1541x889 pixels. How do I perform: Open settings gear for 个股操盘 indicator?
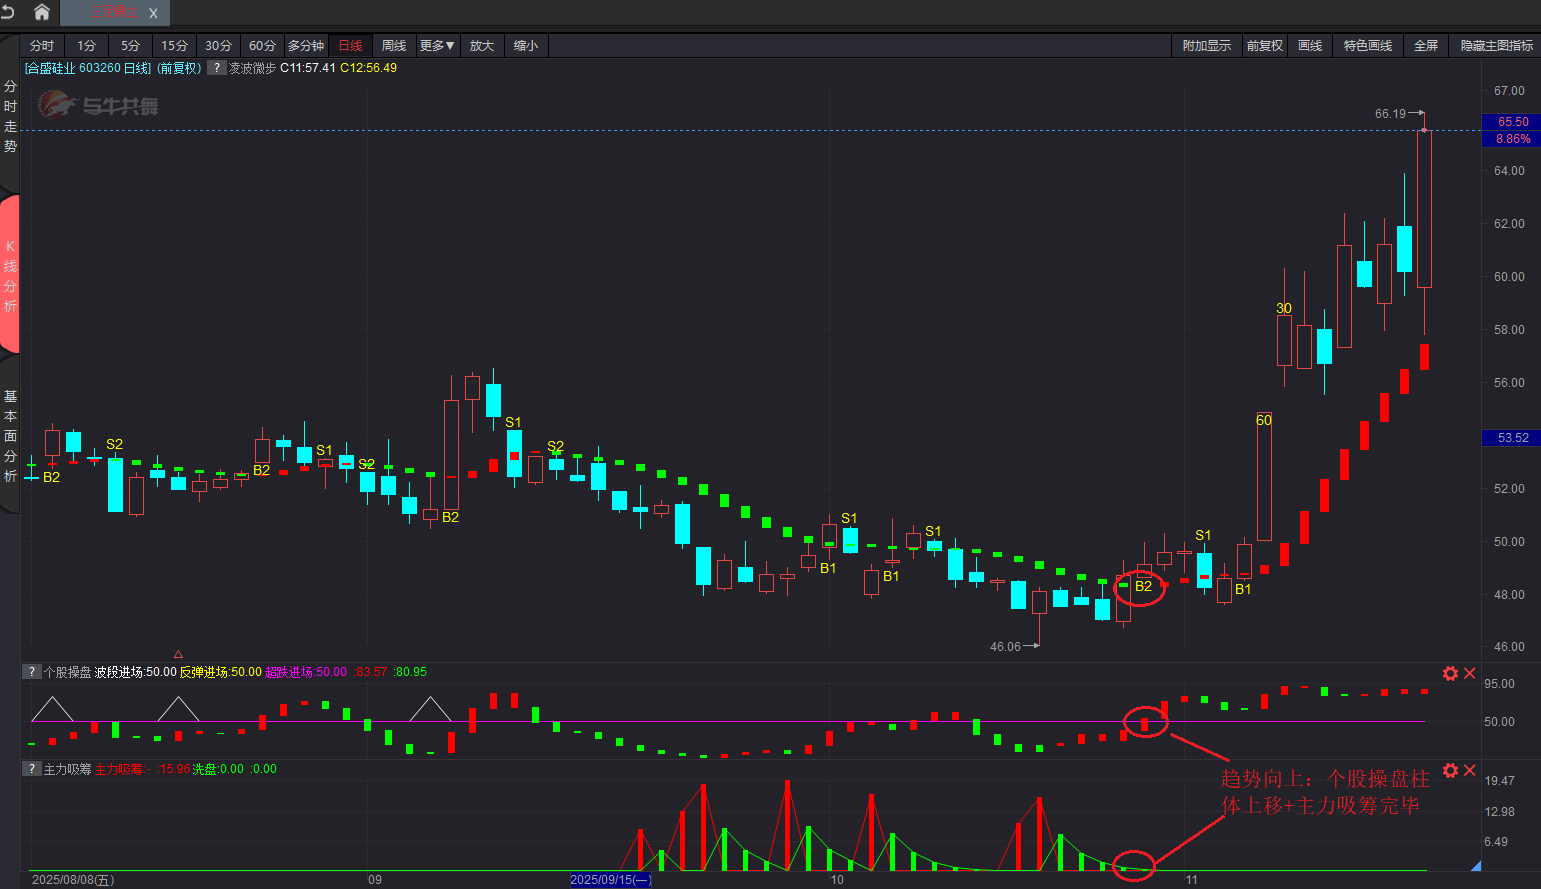[x=1450, y=674]
